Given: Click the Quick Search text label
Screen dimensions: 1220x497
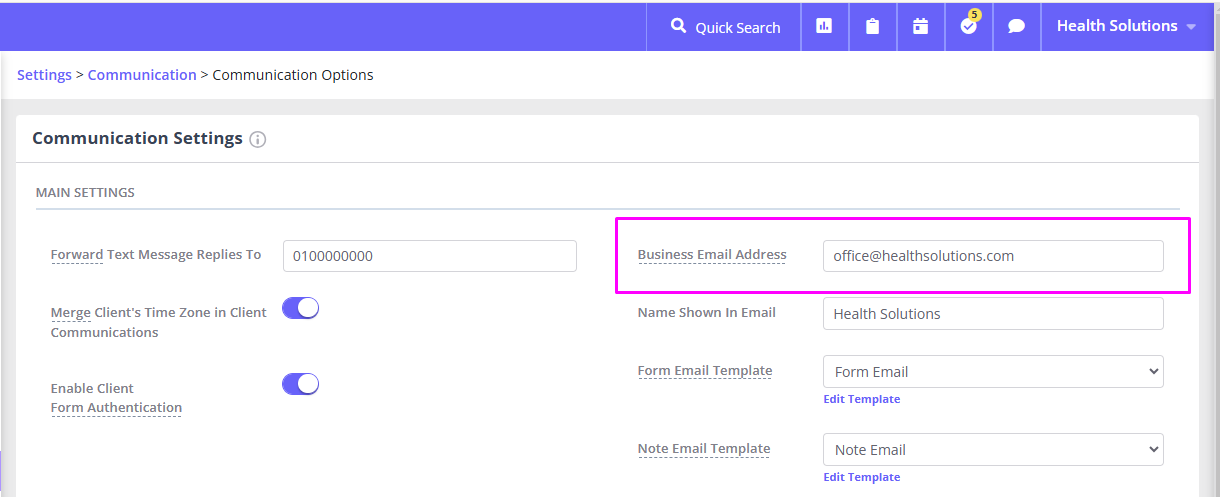Looking at the screenshot, I should pyautogui.click(x=738, y=27).
